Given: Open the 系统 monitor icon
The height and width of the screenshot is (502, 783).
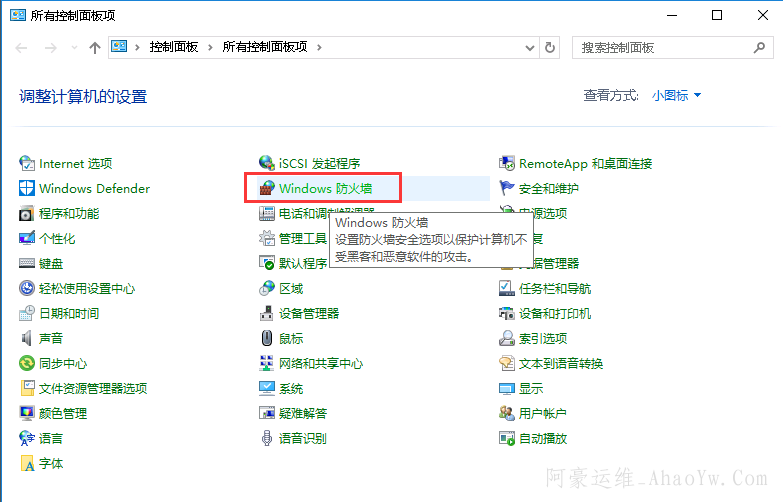Looking at the screenshot, I should (267, 388).
